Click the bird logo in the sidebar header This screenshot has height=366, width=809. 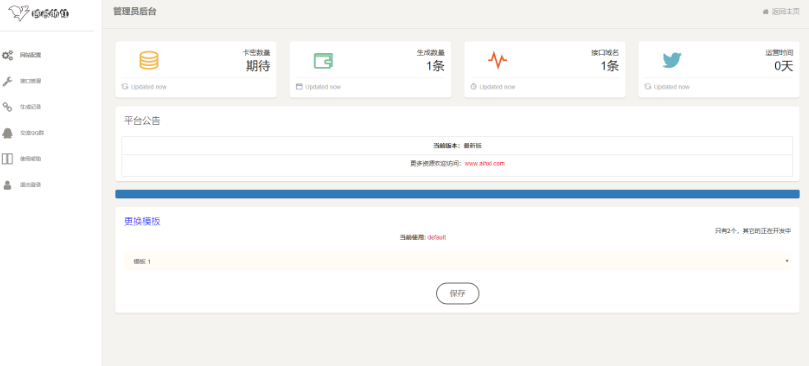pyautogui.click(x=20, y=12)
